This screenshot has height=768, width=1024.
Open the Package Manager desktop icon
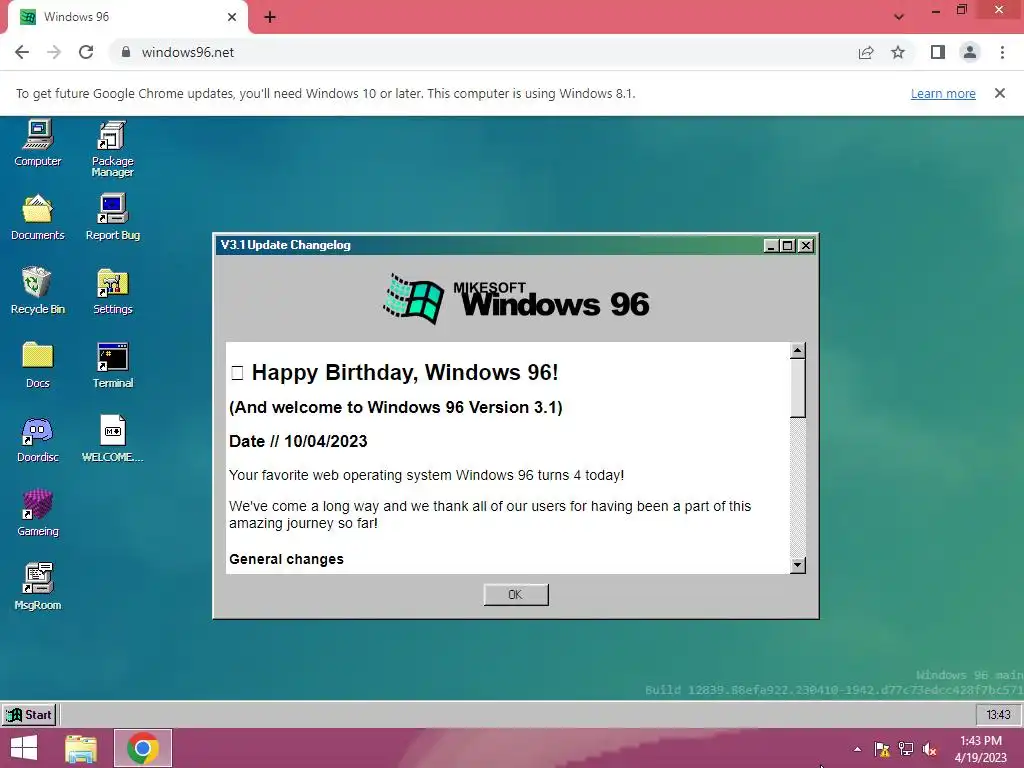pyautogui.click(x=112, y=149)
